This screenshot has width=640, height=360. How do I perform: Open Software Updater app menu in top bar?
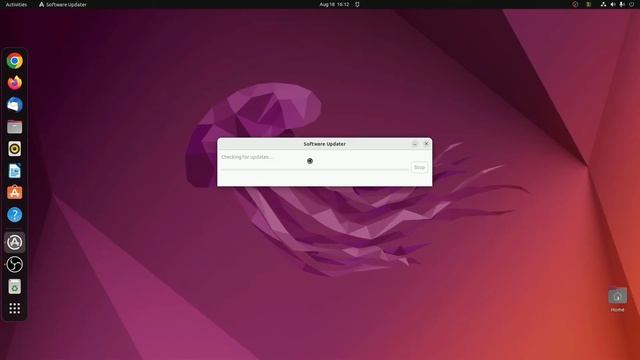click(62, 4)
